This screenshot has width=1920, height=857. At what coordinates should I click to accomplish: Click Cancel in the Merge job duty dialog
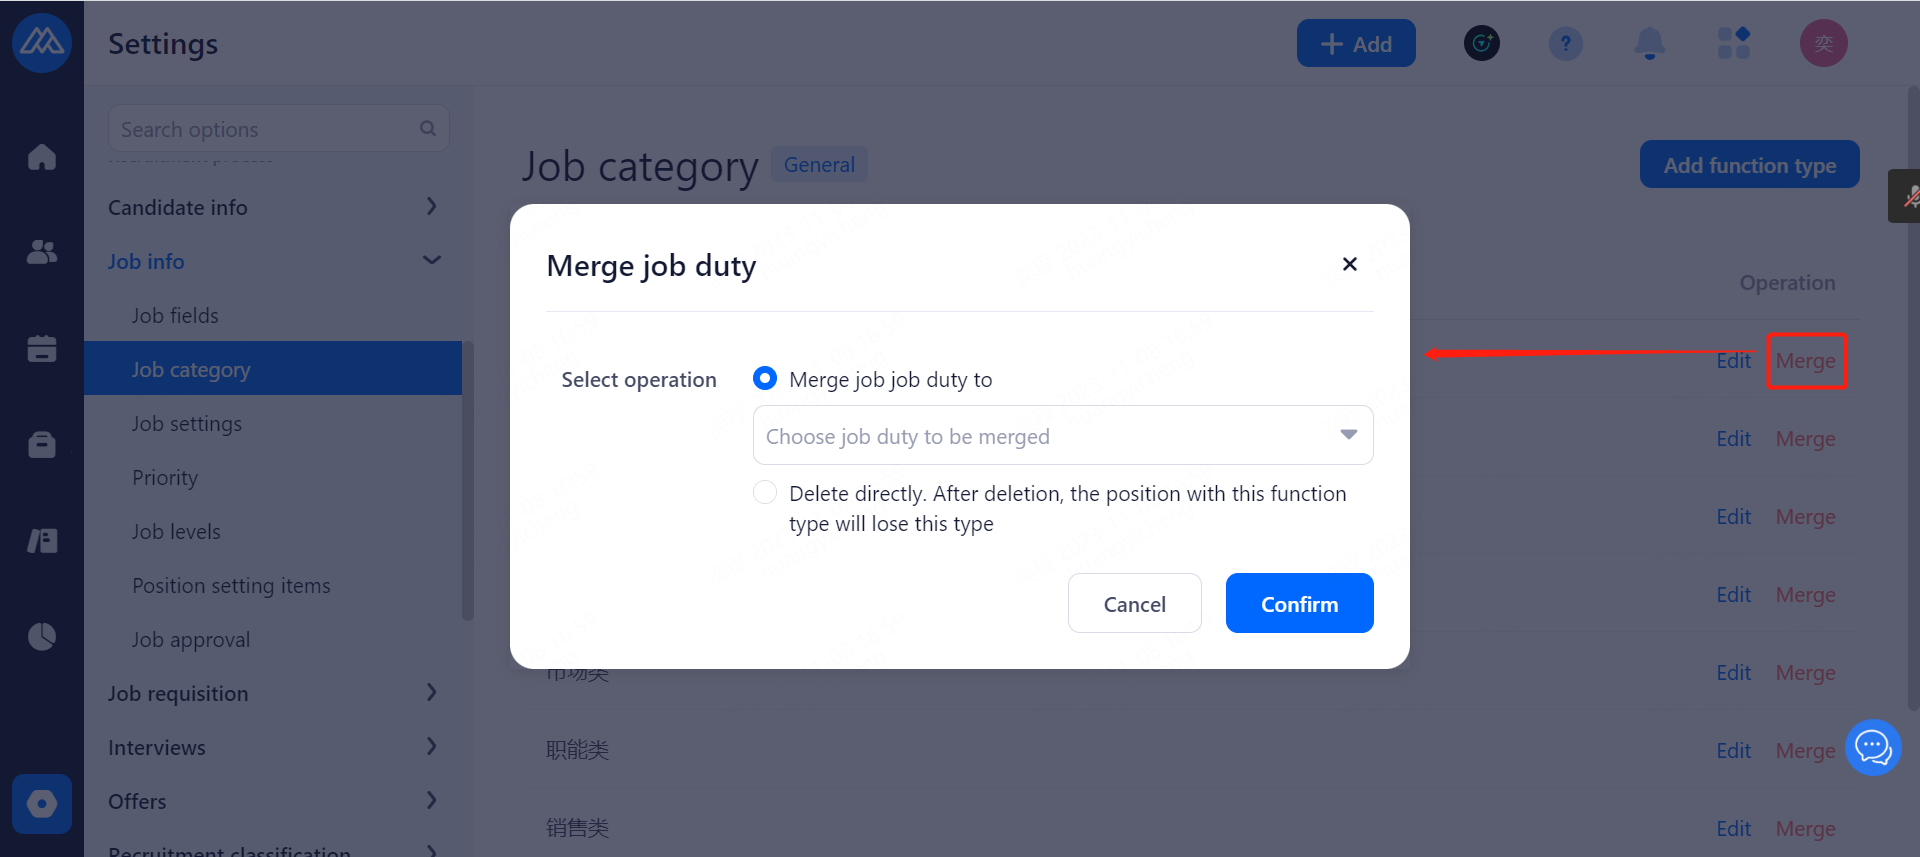tap(1134, 604)
